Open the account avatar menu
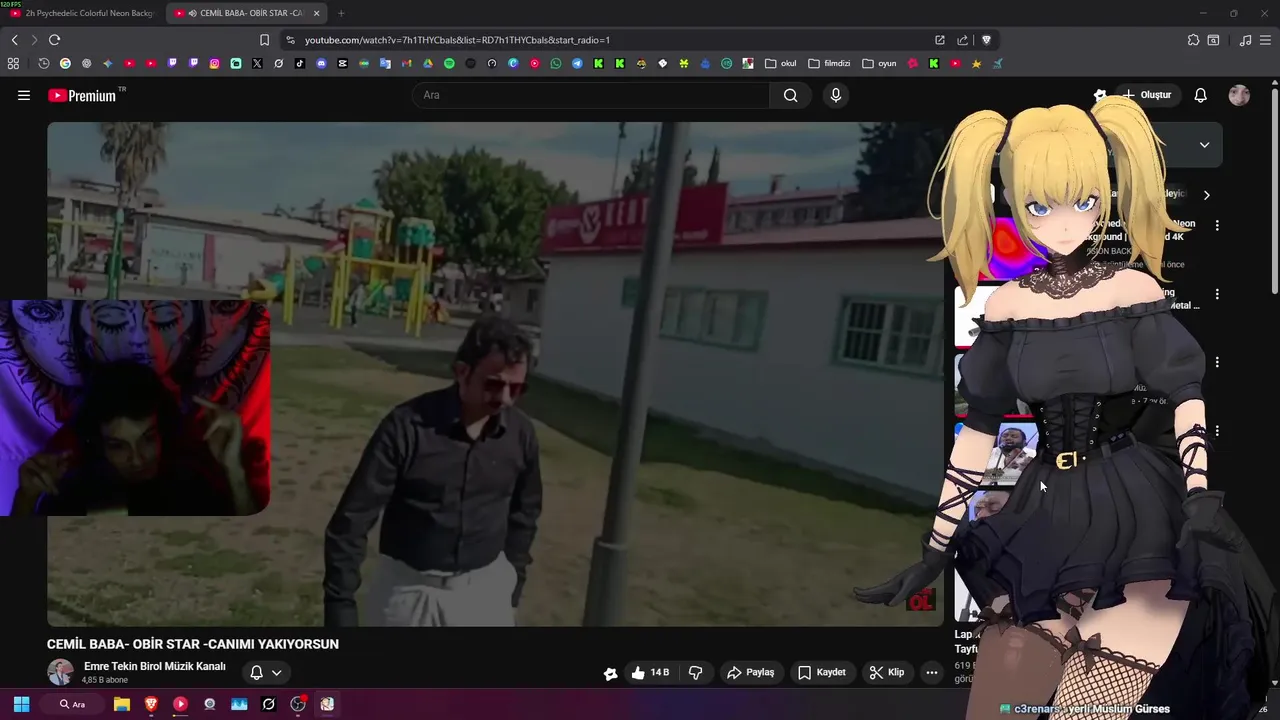Screen dimensions: 1280x720 point(1239,95)
